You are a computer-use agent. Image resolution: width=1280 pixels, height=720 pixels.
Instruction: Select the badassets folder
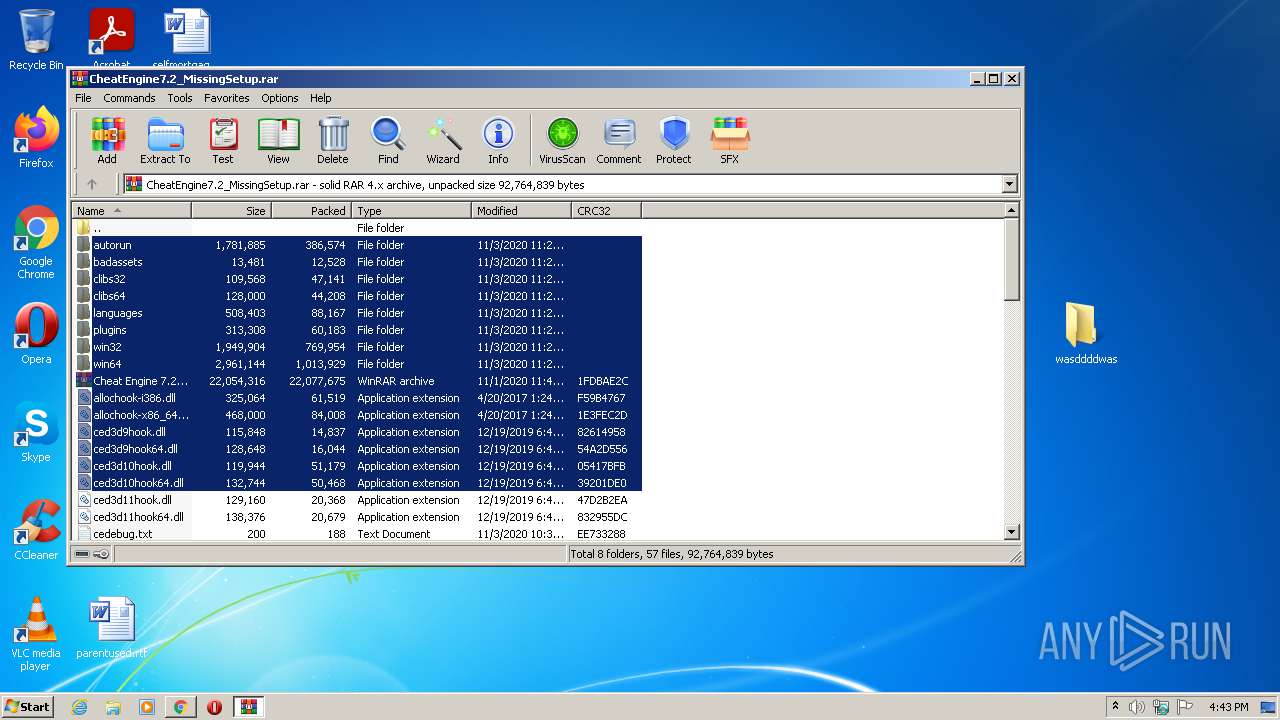[357, 262]
